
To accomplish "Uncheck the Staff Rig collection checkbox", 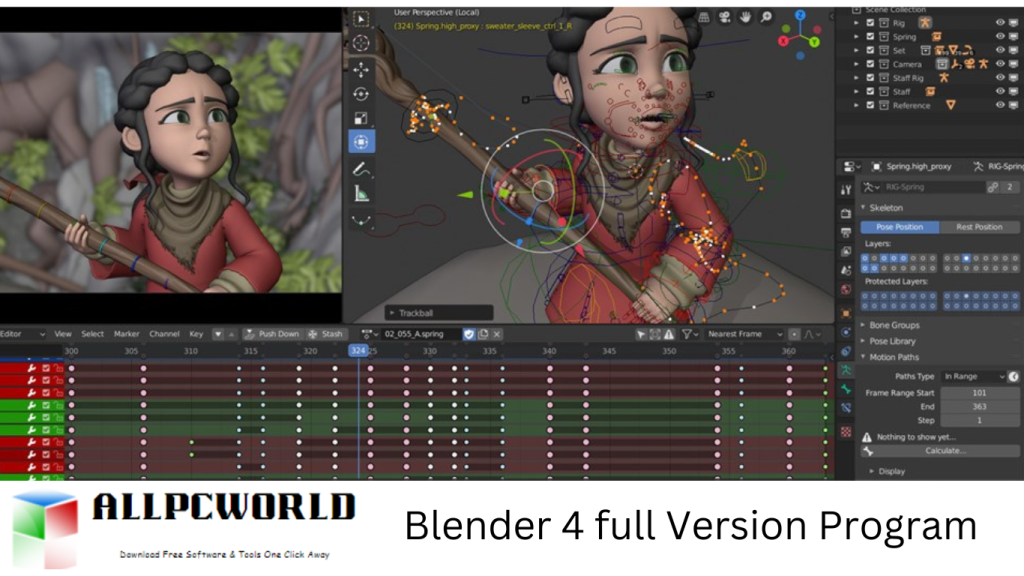I will [870, 78].
